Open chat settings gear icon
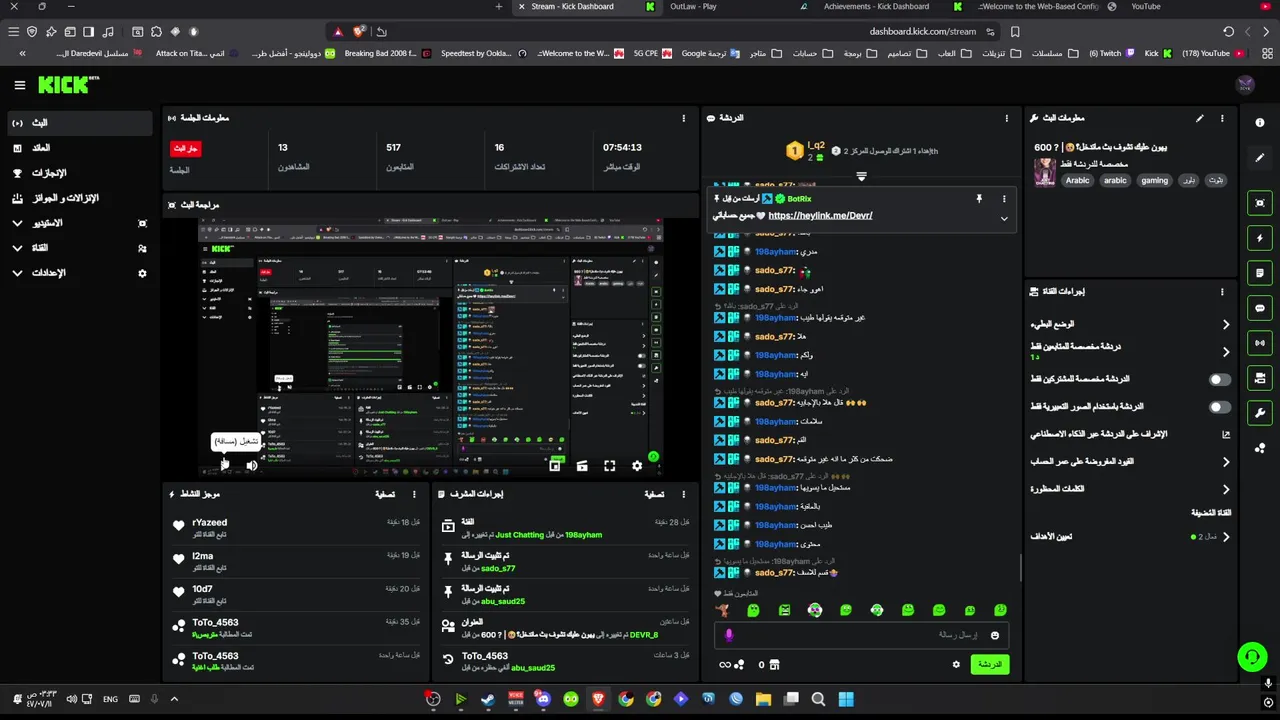 tap(956, 664)
